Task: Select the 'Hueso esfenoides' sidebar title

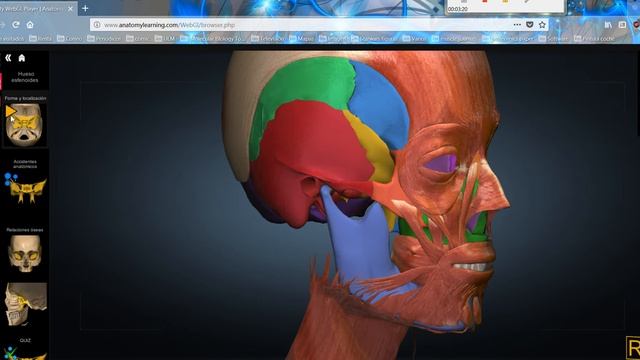Action: coord(25,77)
